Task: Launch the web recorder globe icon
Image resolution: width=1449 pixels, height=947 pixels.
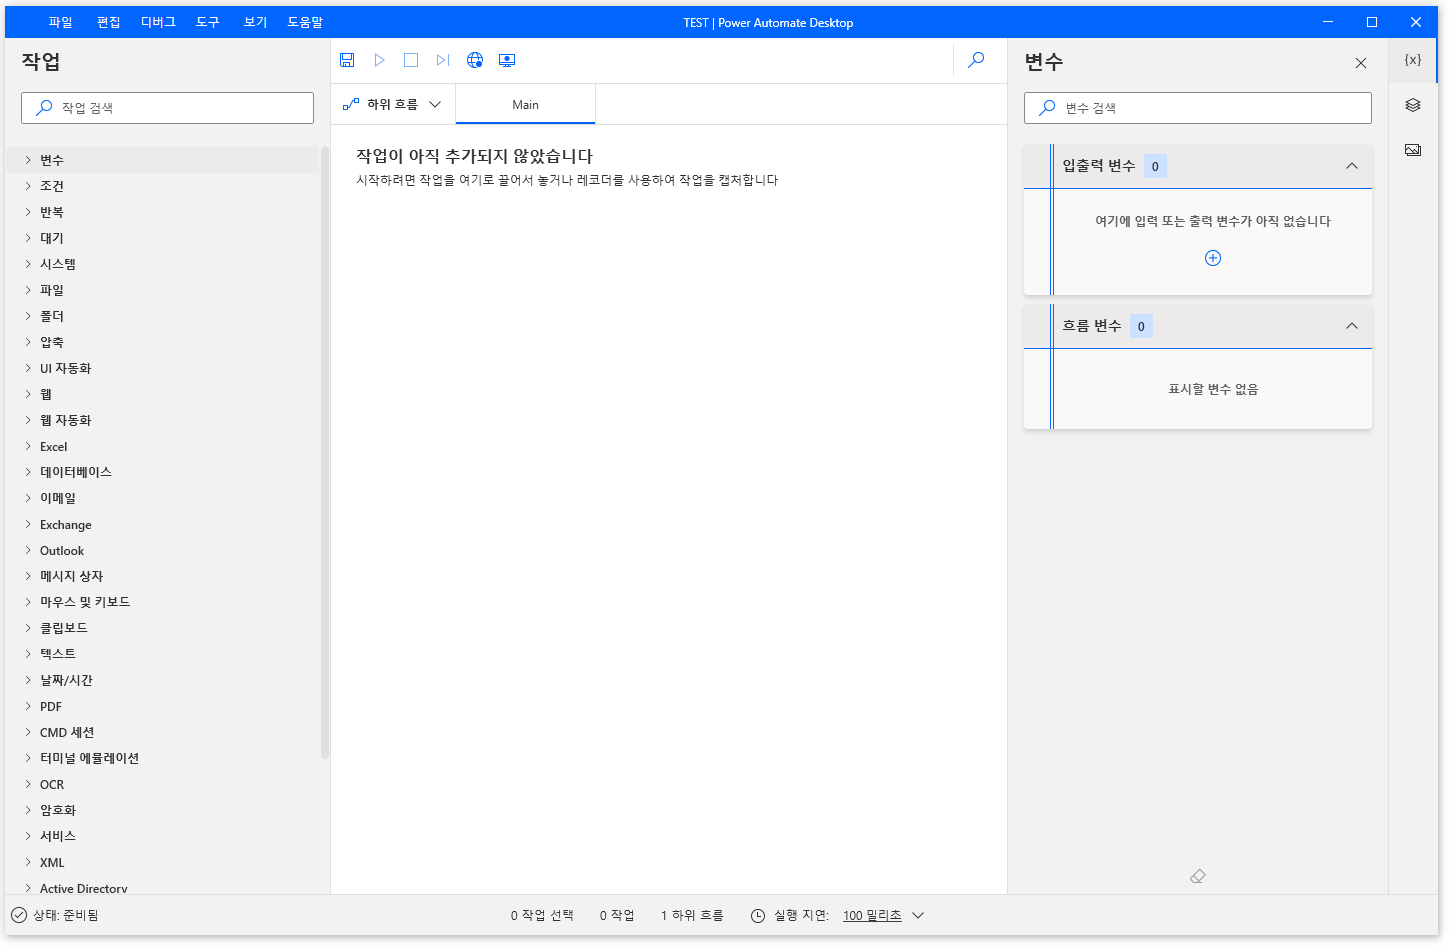Action: coord(475,60)
